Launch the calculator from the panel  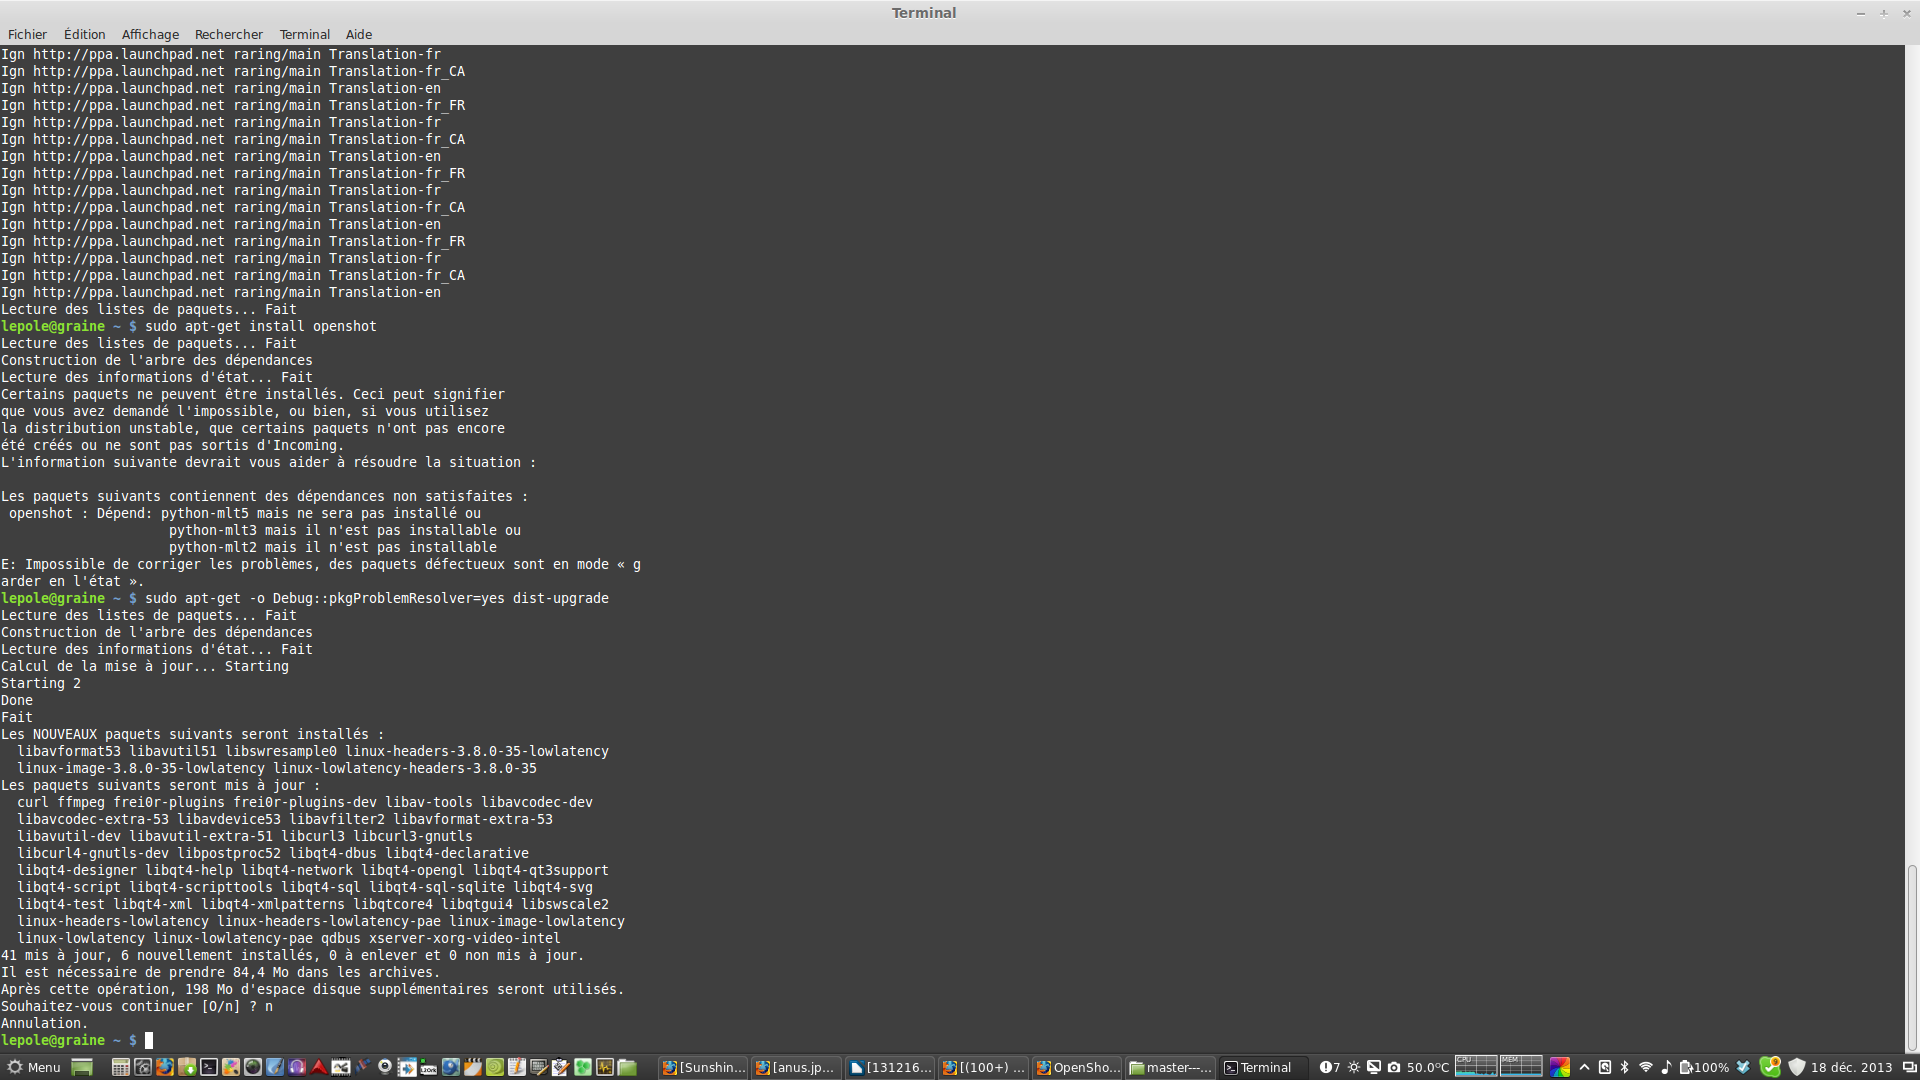click(x=120, y=1067)
